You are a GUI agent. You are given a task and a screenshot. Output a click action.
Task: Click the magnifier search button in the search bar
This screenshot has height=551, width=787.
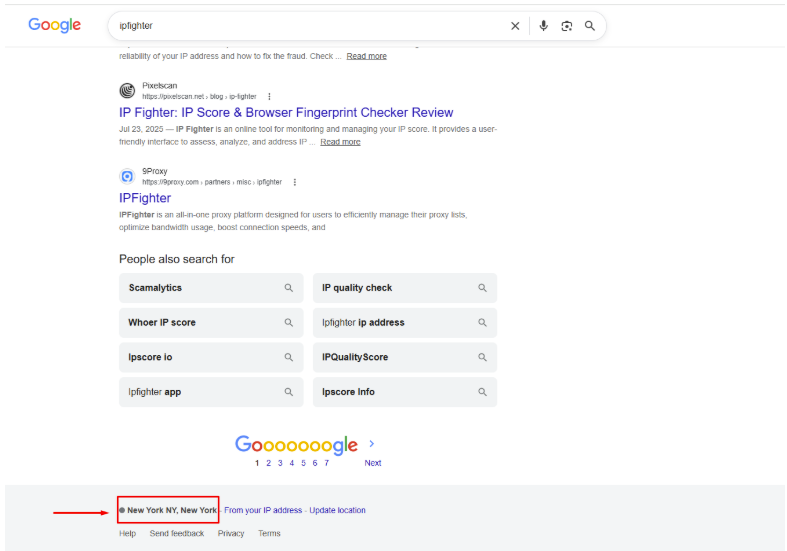[x=590, y=26]
